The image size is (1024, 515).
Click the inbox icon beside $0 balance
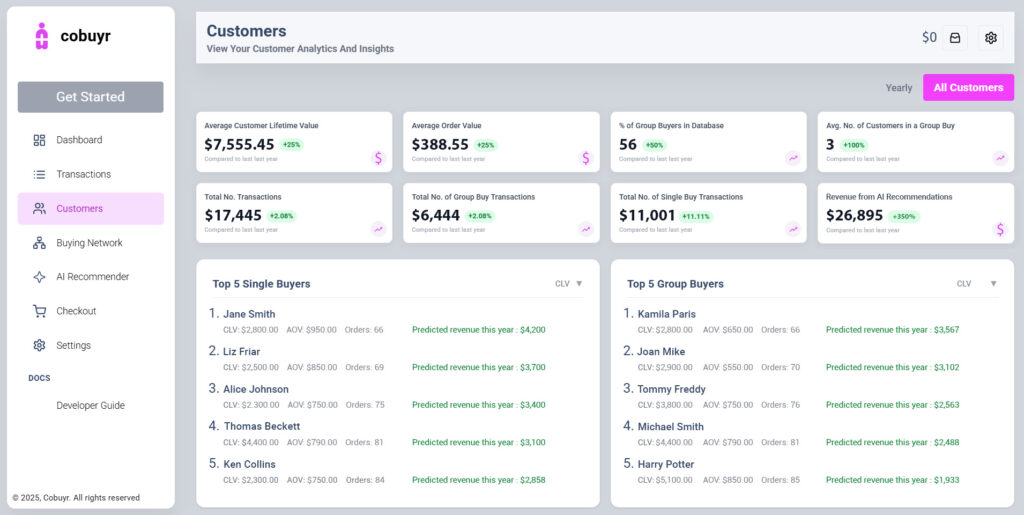point(955,38)
